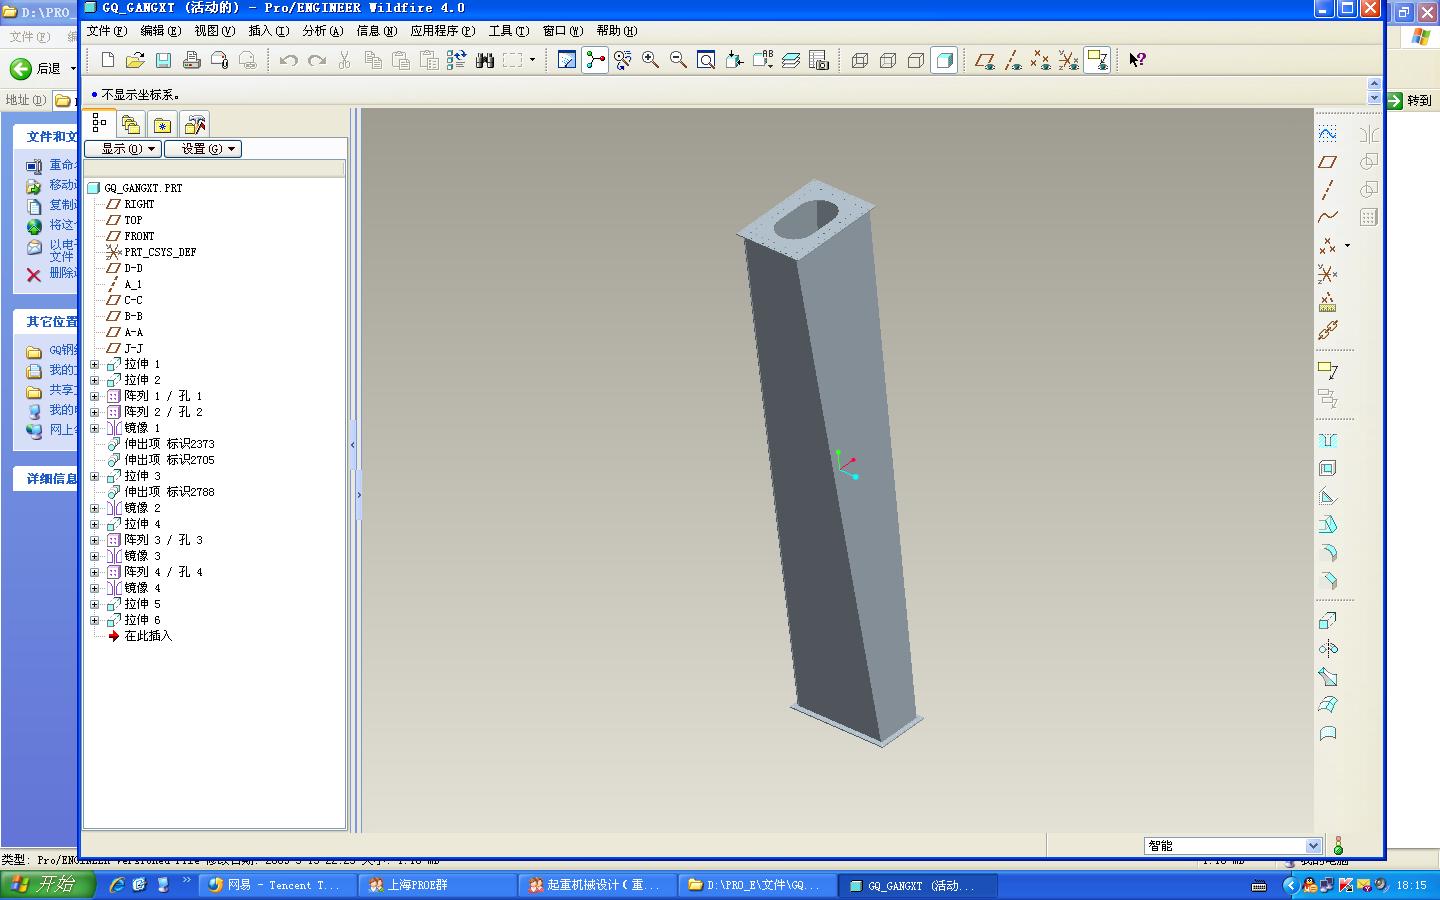Switch to Shading display mode
Image resolution: width=1440 pixels, height=900 pixels.
[944, 60]
